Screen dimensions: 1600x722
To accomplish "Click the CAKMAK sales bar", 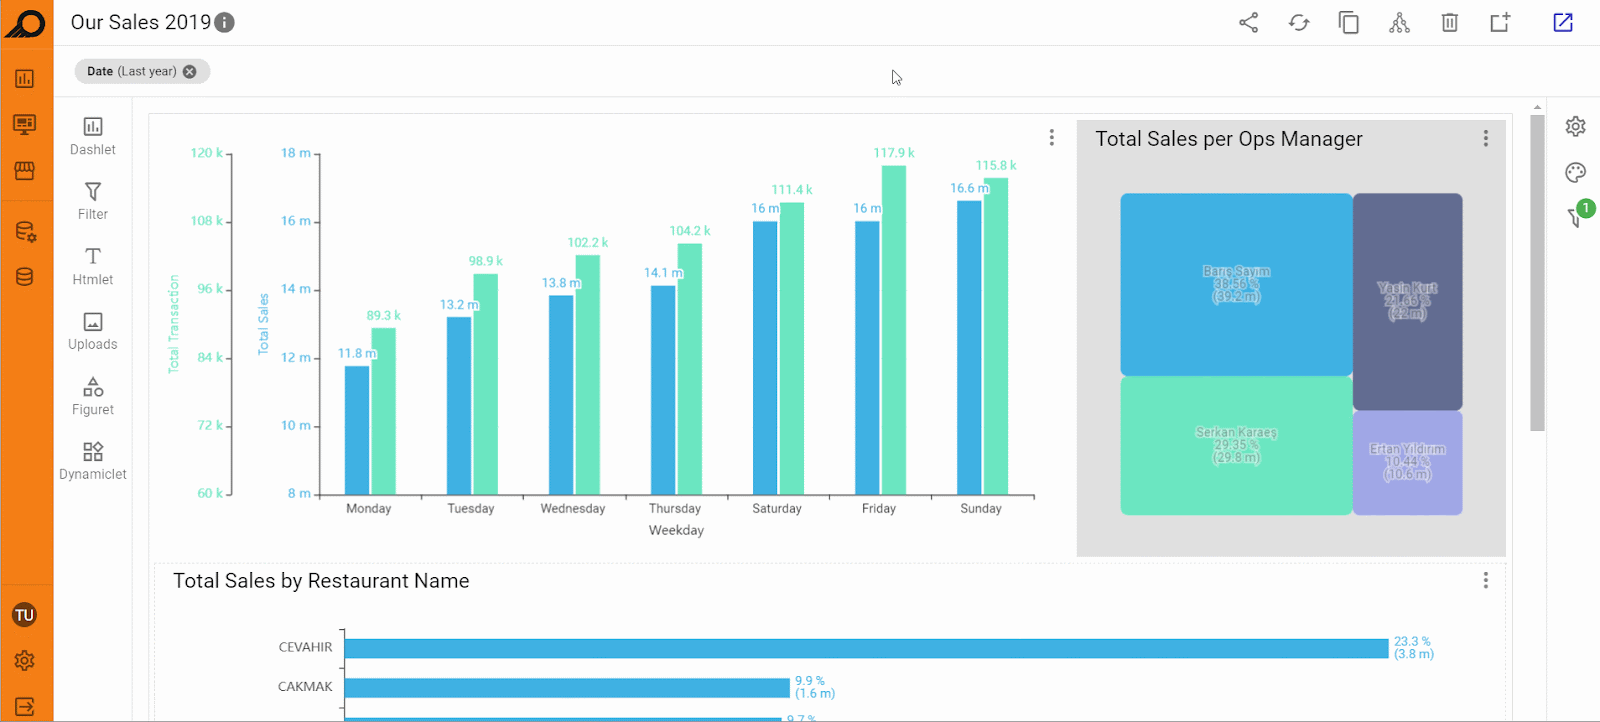I will click(x=567, y=688).
